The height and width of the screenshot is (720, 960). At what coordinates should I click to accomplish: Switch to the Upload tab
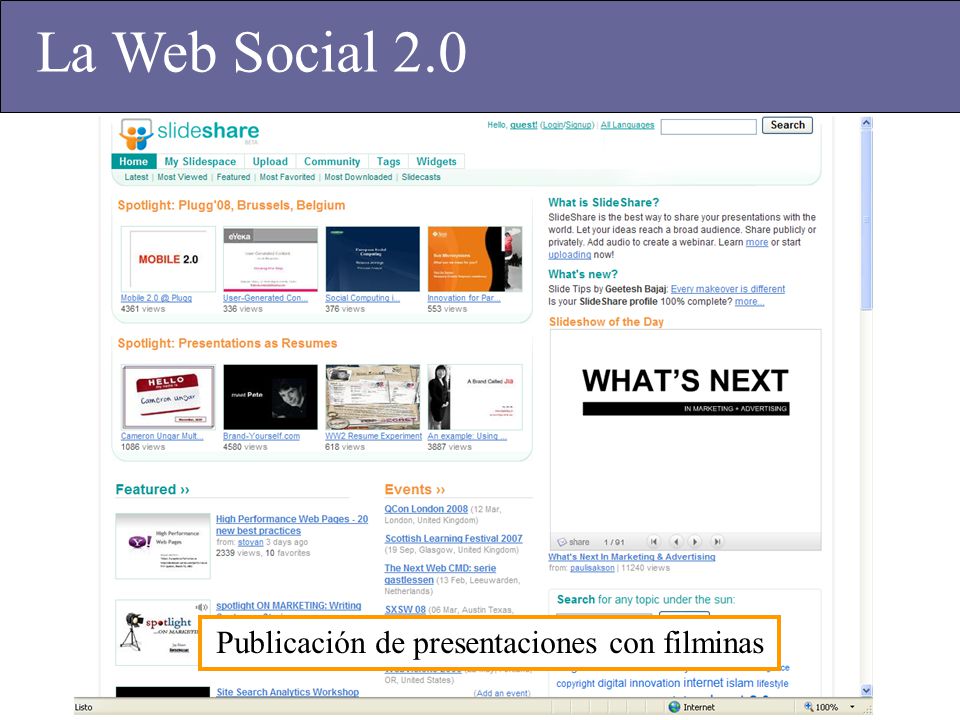pos(270,161)
